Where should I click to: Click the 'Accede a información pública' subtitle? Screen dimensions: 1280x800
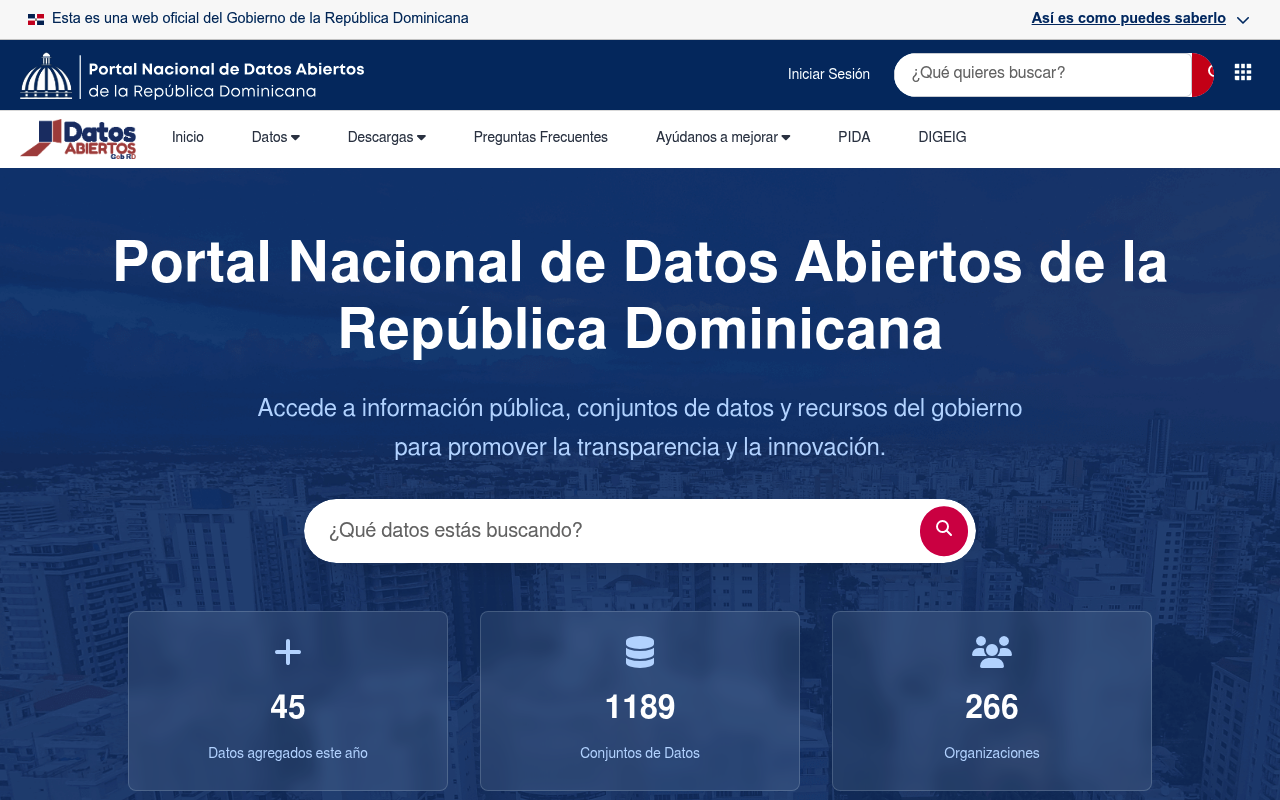pos(640,427)
